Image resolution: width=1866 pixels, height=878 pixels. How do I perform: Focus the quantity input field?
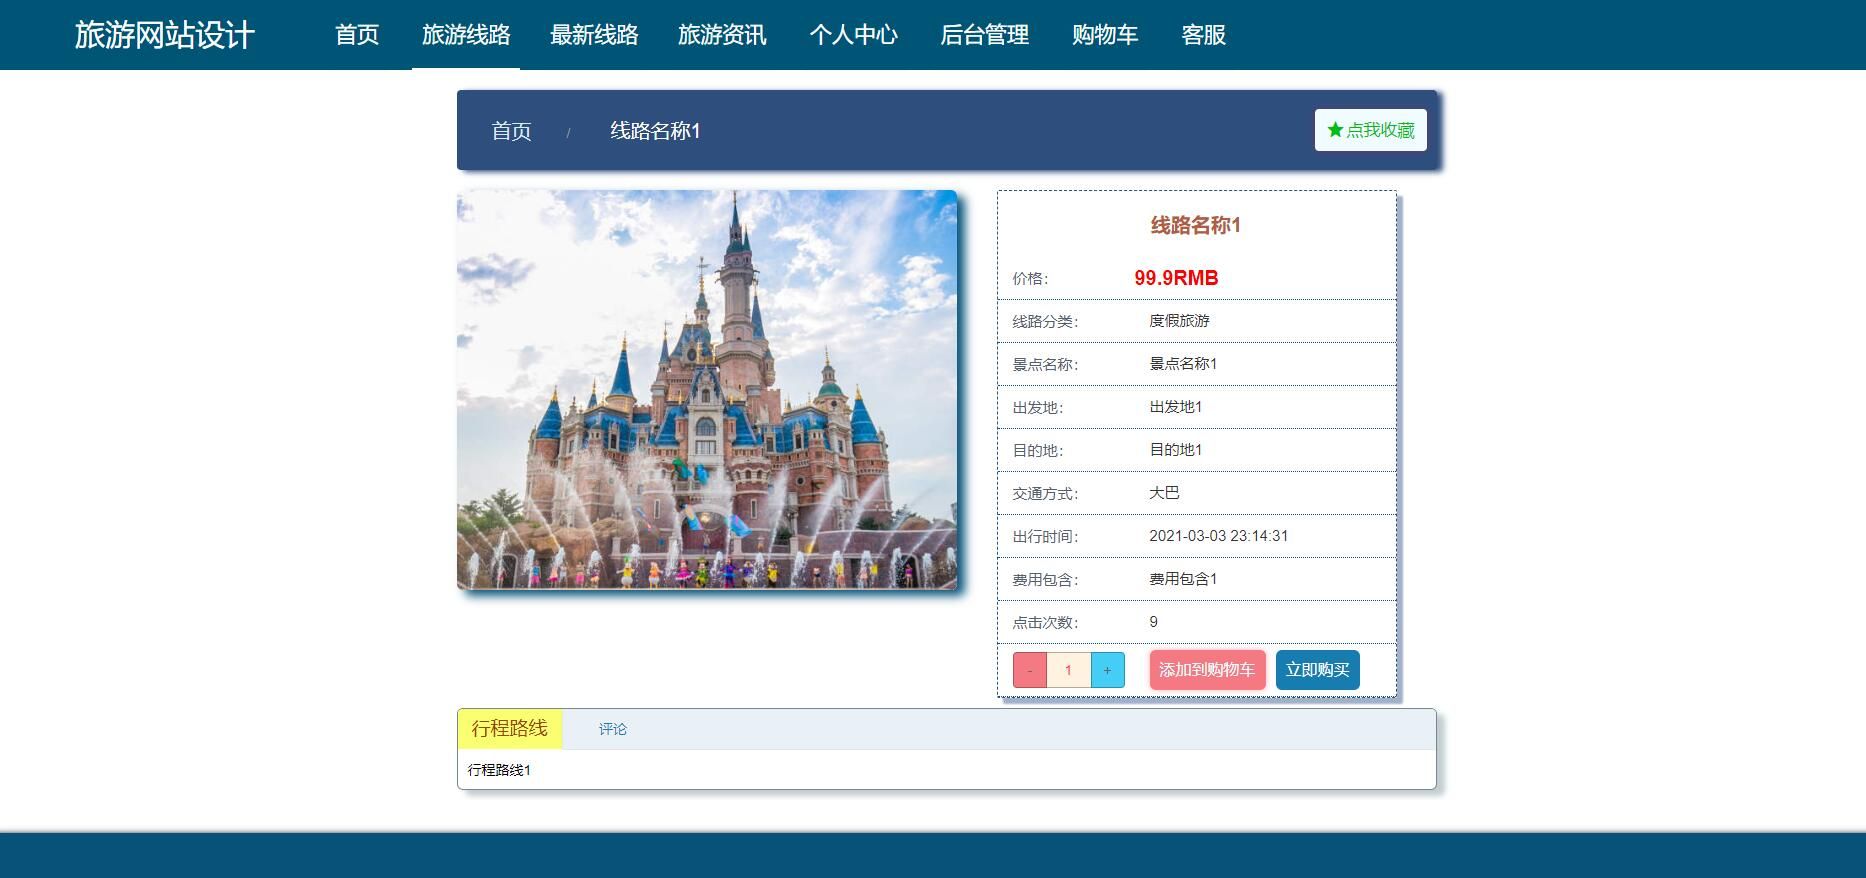click(x=1068, y=670)
